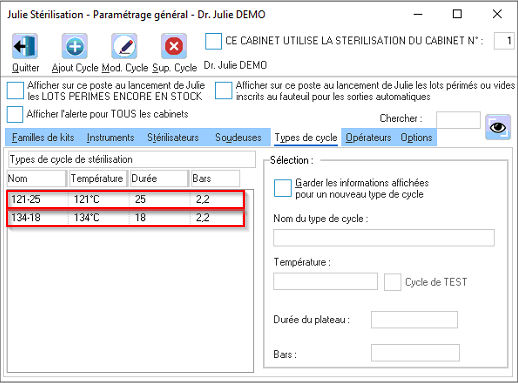Close the Julie Stérilisation window
The image size is (518, 383).
(497, 14)
